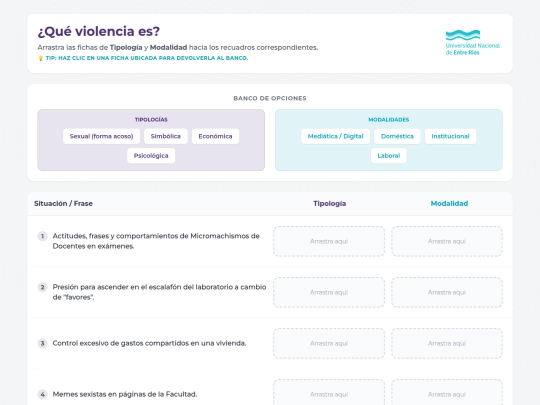The image size is (540, 405).
Task: Select the Psicológica tipología chip
Action: pyautogui.click(x=151, y=156)
